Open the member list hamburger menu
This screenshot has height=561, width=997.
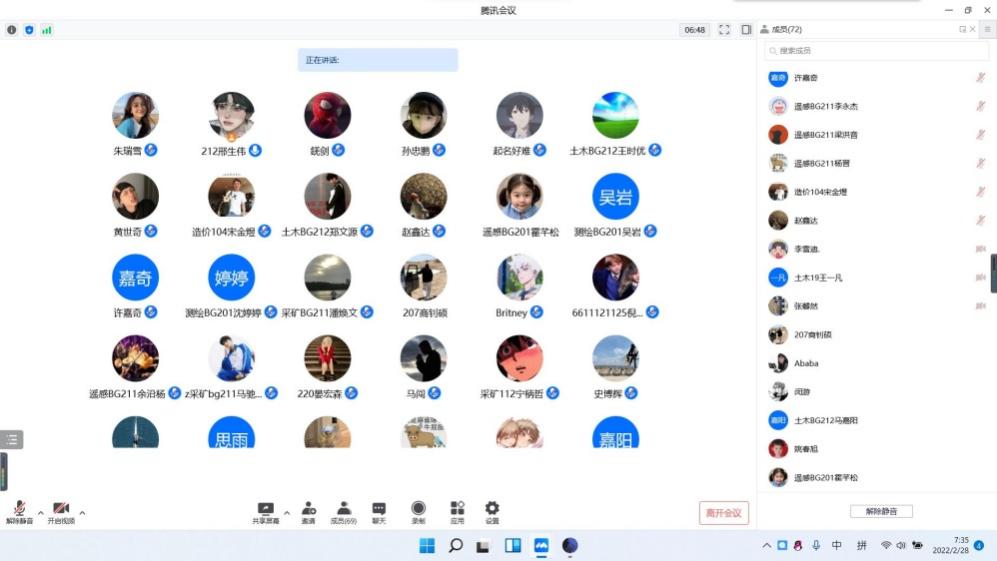click(x=987, y=30)
